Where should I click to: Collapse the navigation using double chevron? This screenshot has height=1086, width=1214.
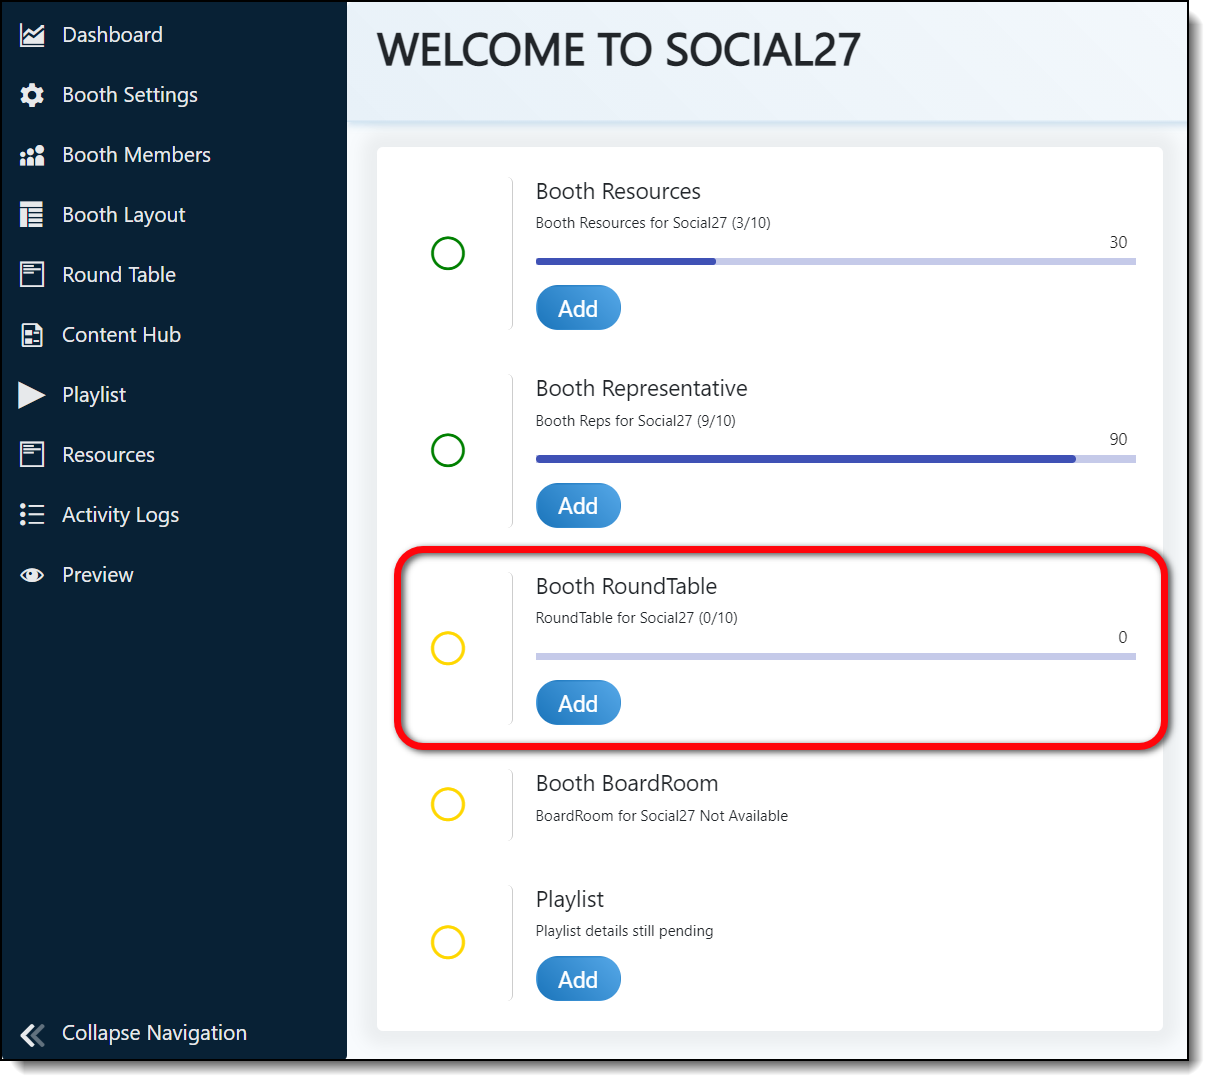32,1034
